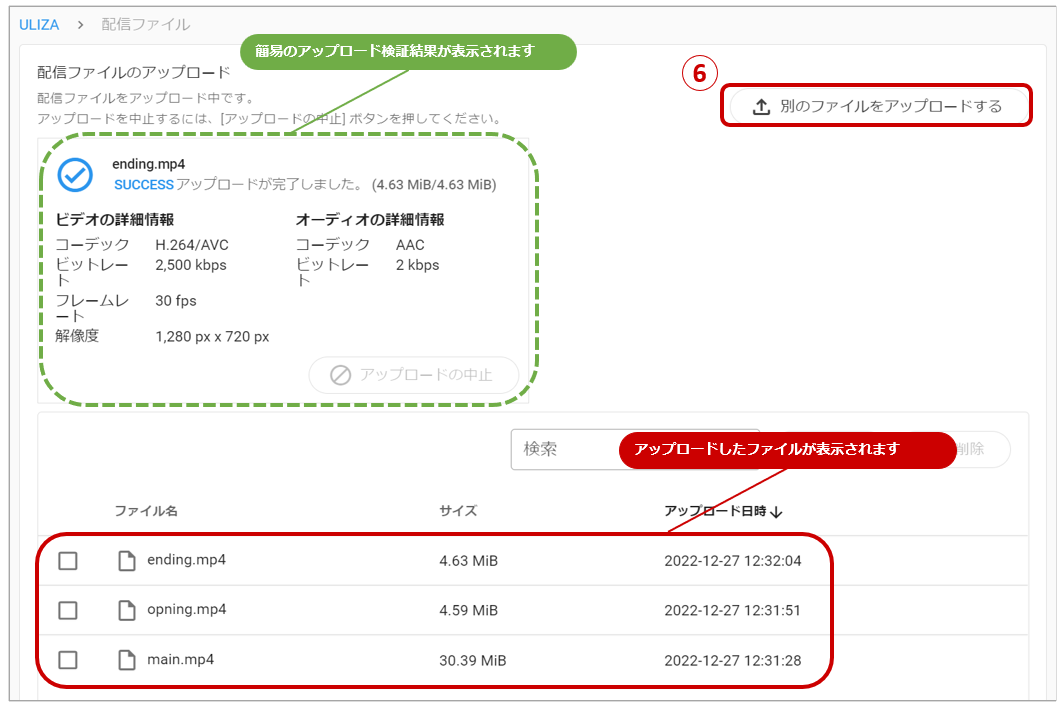Click the breadcrumb chevron after ULIZA

coord(80,24)
